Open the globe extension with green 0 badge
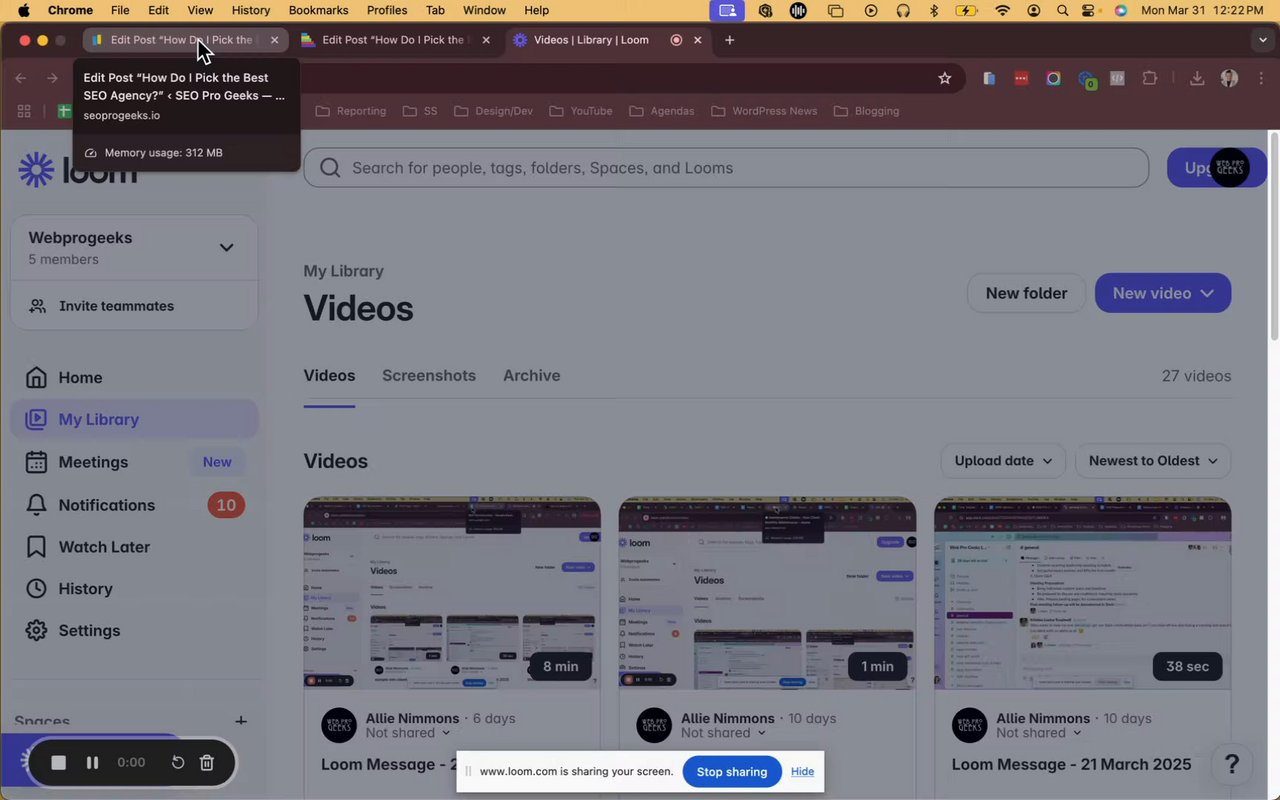The height and width of the screenshot is (800, 1280). click(x=1086, y=79)
